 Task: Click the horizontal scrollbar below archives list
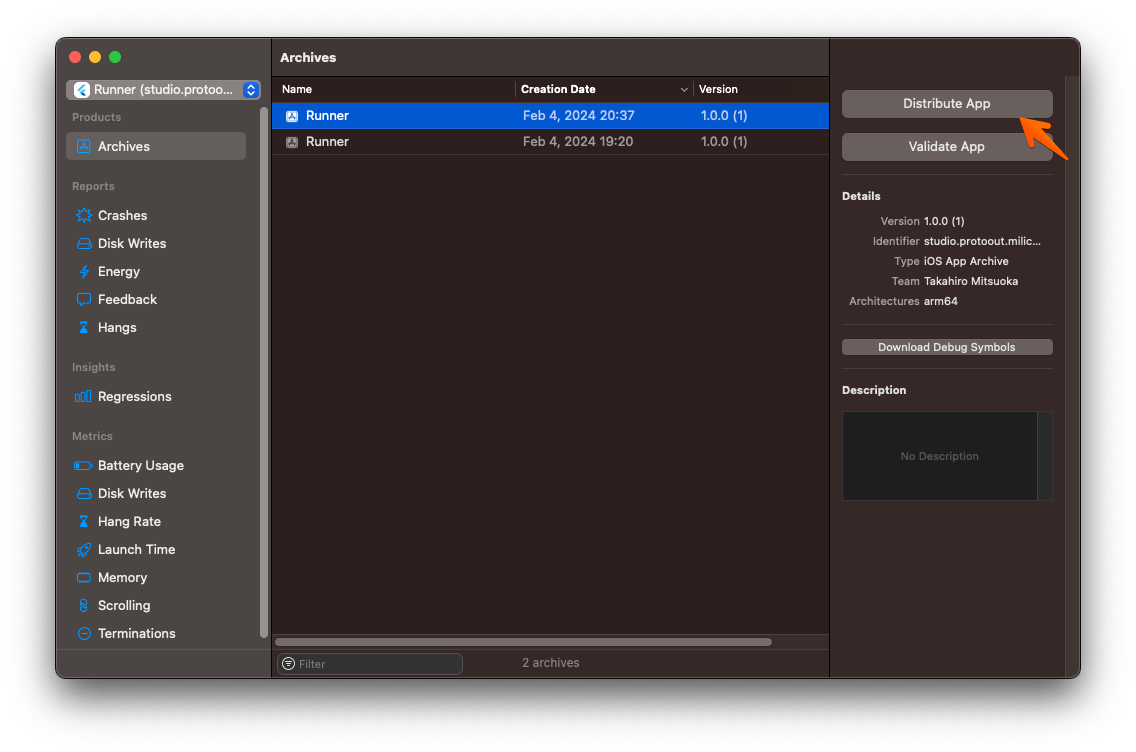[x=523, y=642]
